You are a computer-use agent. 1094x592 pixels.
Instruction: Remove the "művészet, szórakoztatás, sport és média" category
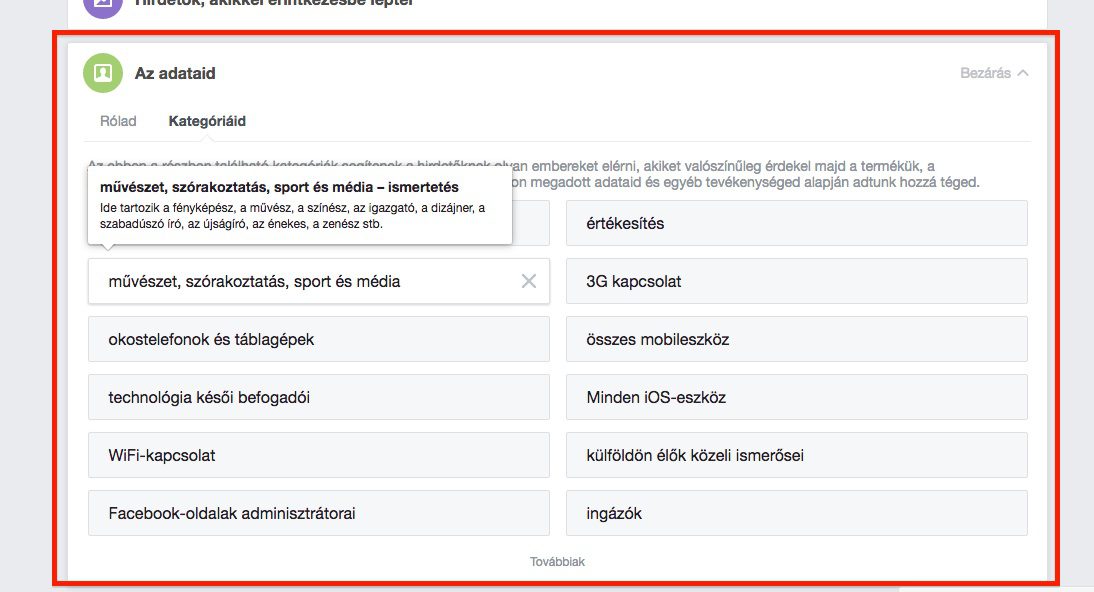coord(529,281)
